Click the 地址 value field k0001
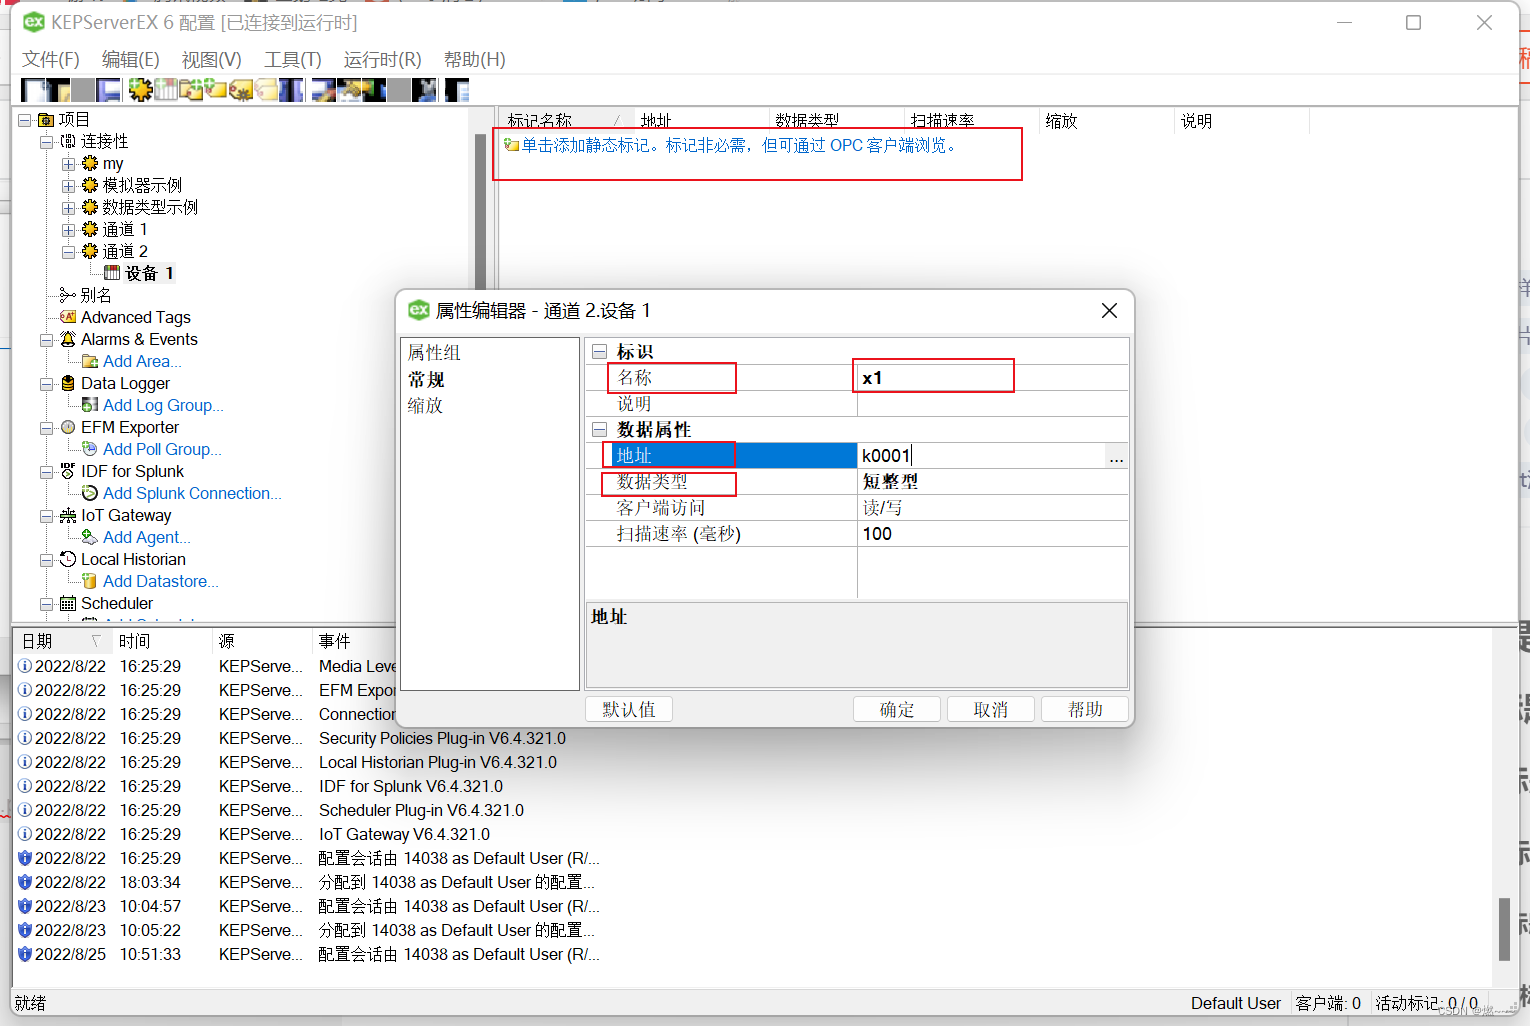Viewport: 1530px width, 1026px height. (x=982, y=456)
